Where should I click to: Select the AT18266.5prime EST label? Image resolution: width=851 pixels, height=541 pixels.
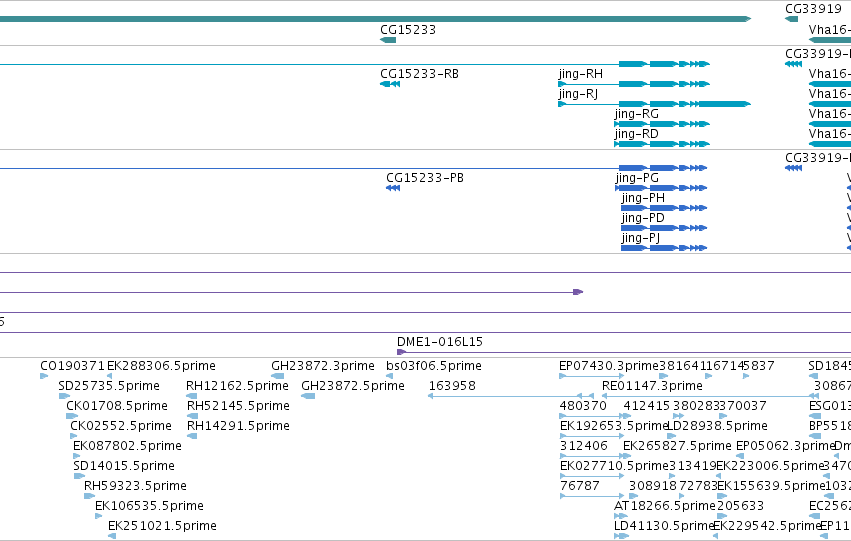665,506
